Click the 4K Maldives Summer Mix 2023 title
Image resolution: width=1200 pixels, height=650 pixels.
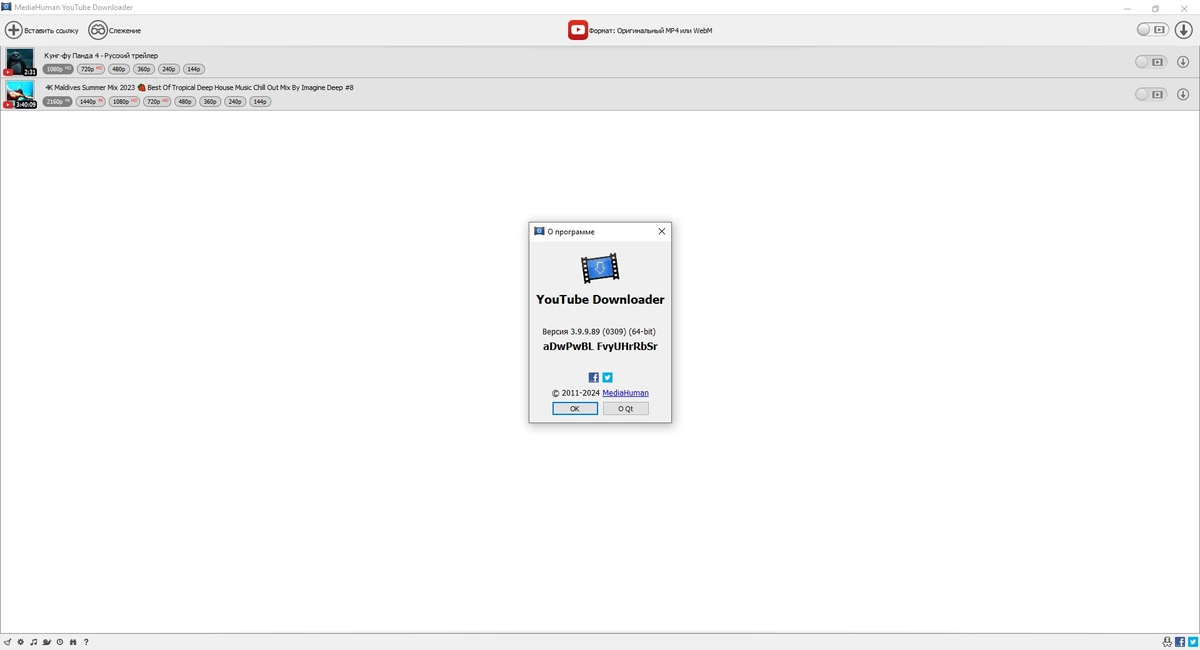coord(199,87)
